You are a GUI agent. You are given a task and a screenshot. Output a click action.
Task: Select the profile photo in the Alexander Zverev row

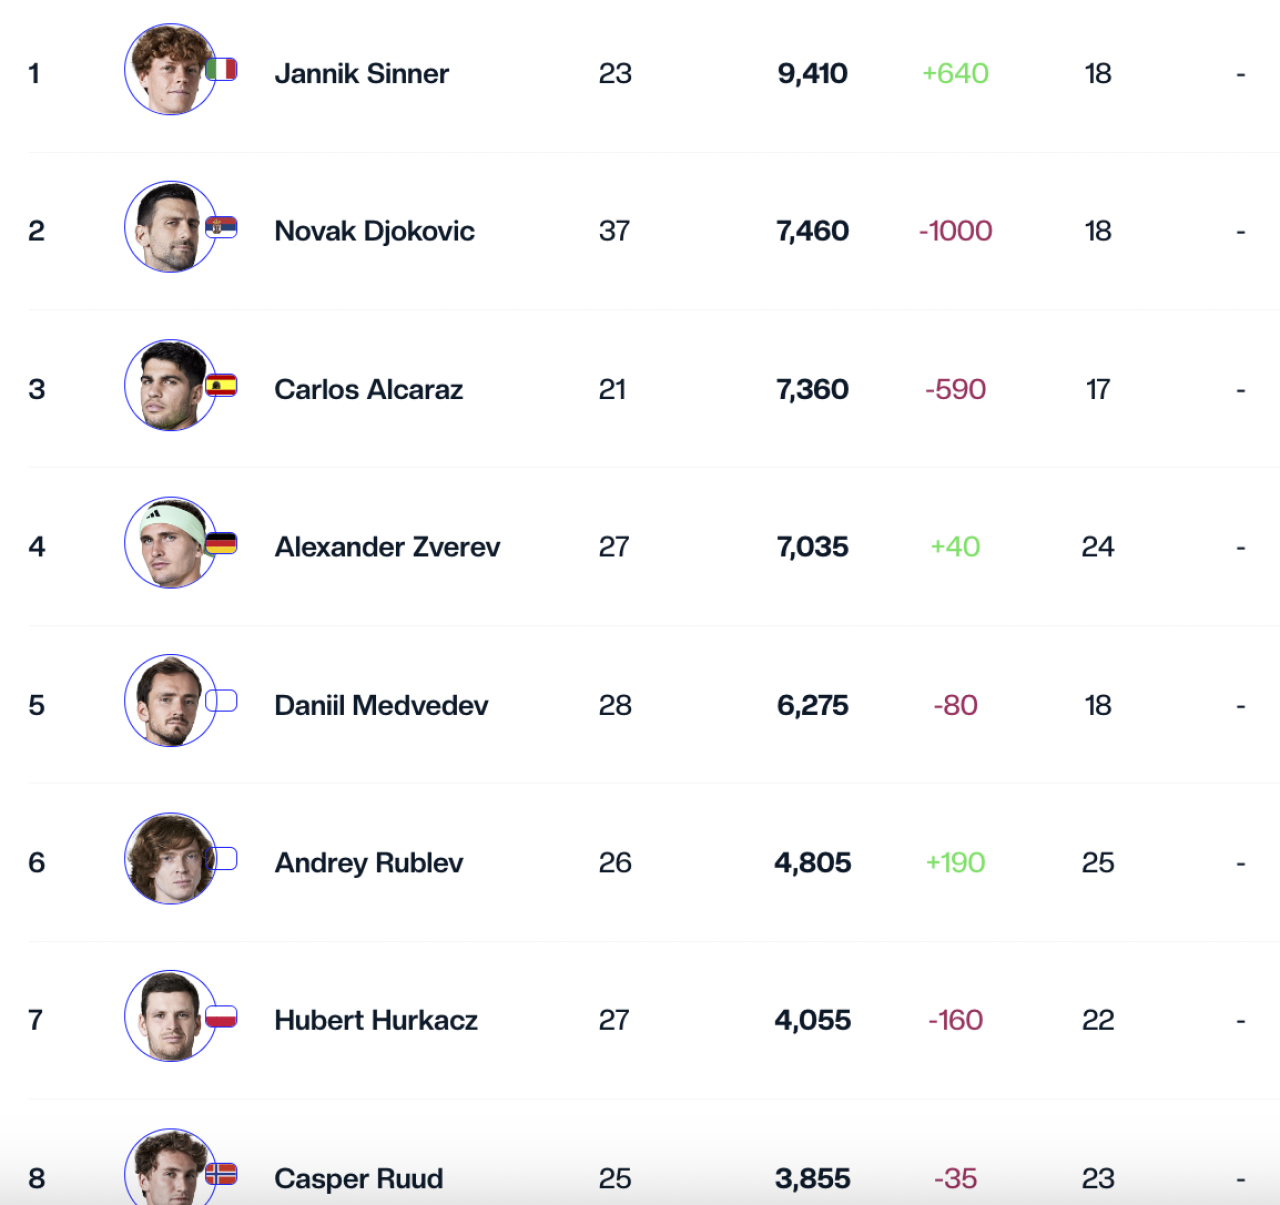(168, 544)
